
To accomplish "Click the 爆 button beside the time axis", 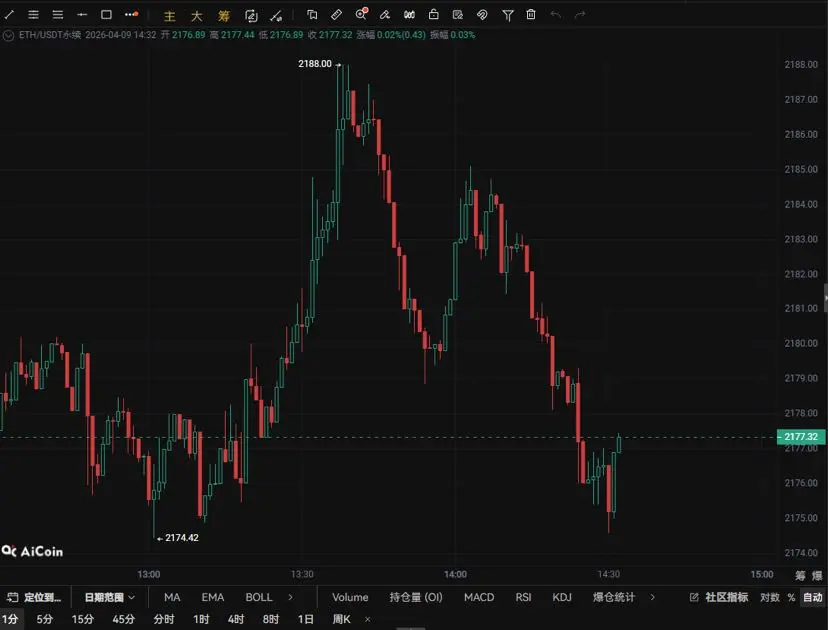I will point(817,575).
